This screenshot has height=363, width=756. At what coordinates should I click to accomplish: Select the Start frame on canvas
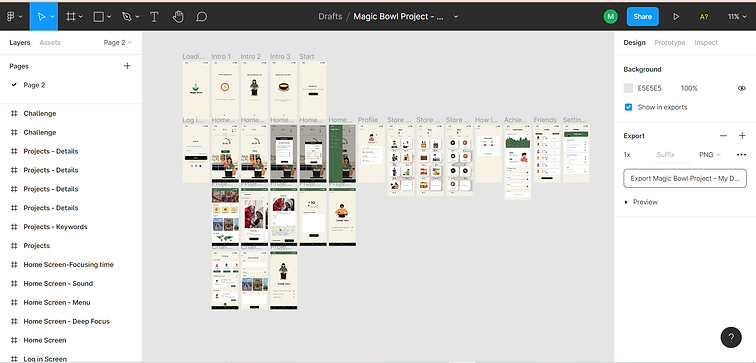313,90
